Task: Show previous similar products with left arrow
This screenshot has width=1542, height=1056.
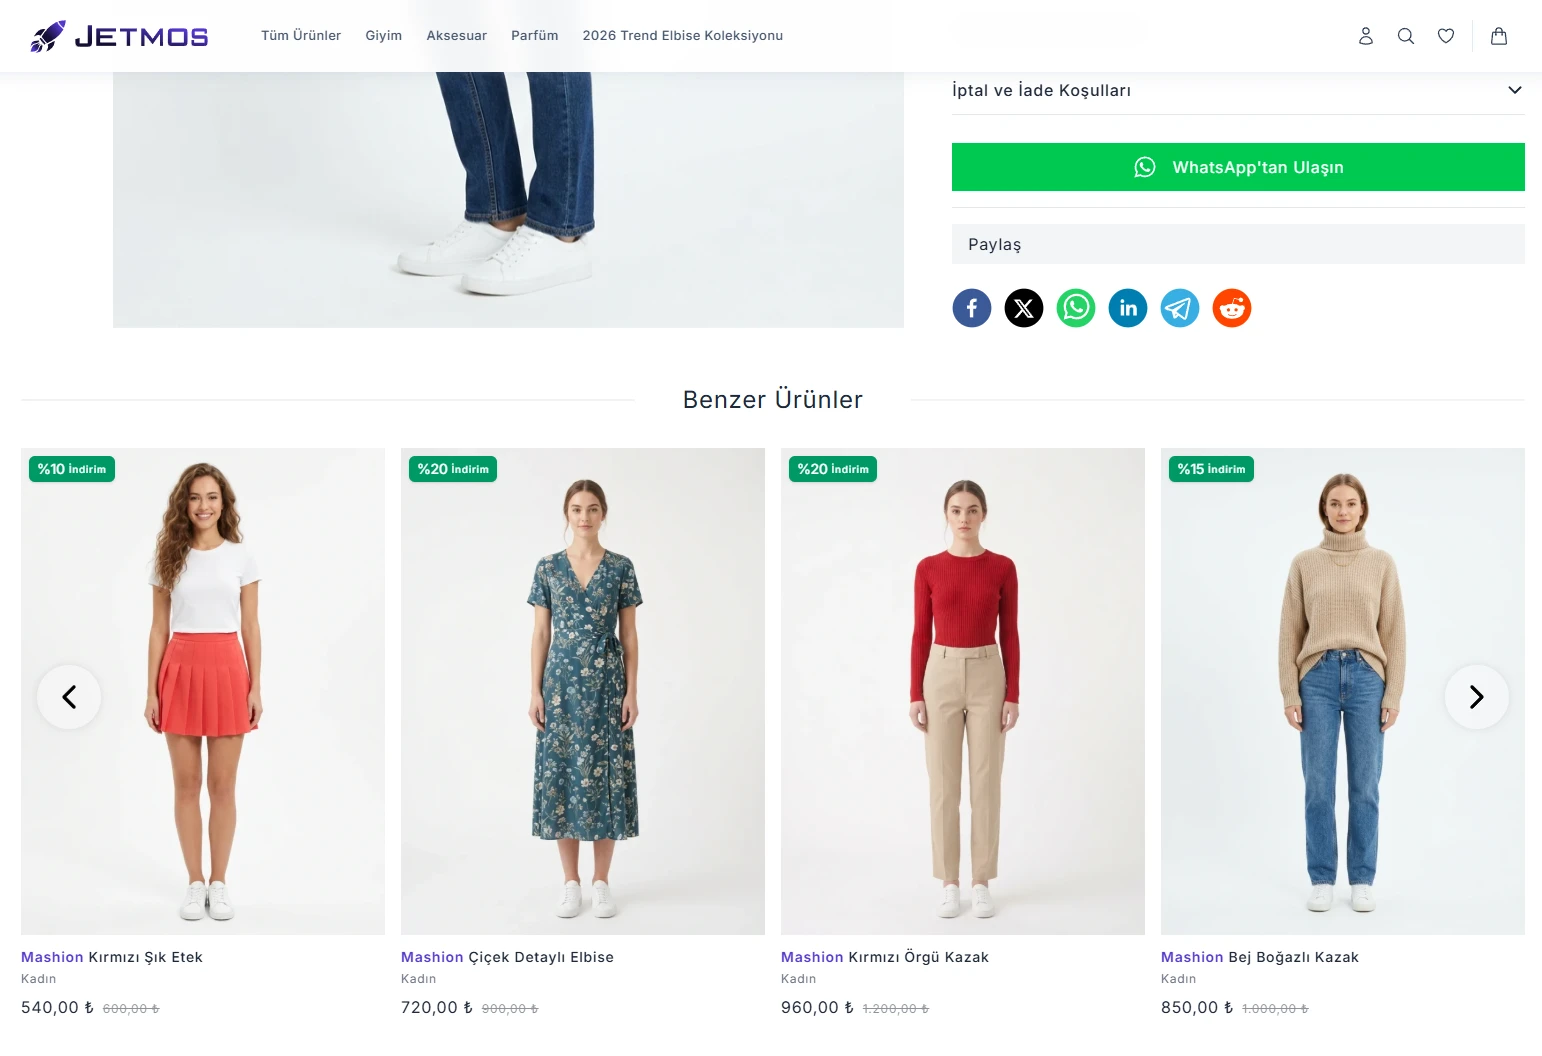Action: point(69,697)
